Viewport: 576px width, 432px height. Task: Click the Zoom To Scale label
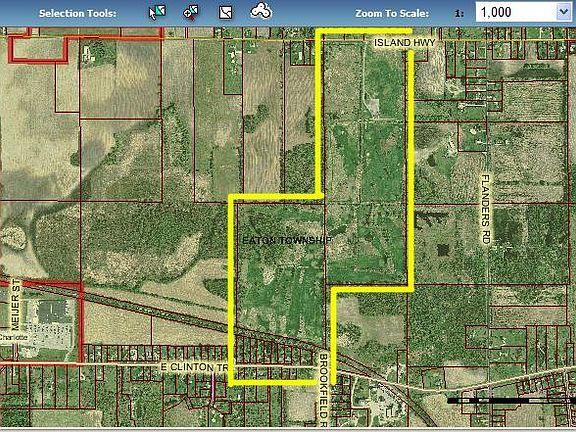[x=392, y=14]
